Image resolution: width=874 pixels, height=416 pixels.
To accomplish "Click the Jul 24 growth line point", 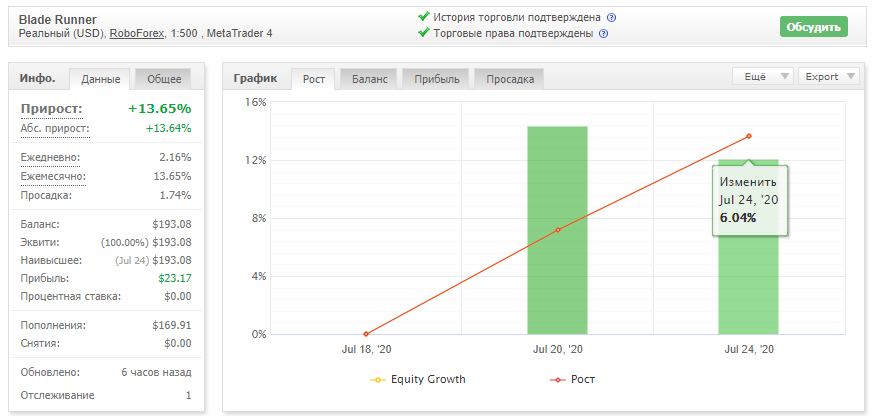I will (x=749, y=136).
